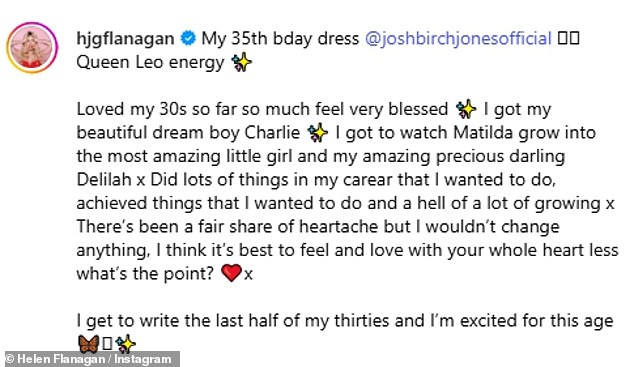Click the hjgflanagan username
Image resolution: width=634 pixels, height=367 pixels.
point(125,39)
